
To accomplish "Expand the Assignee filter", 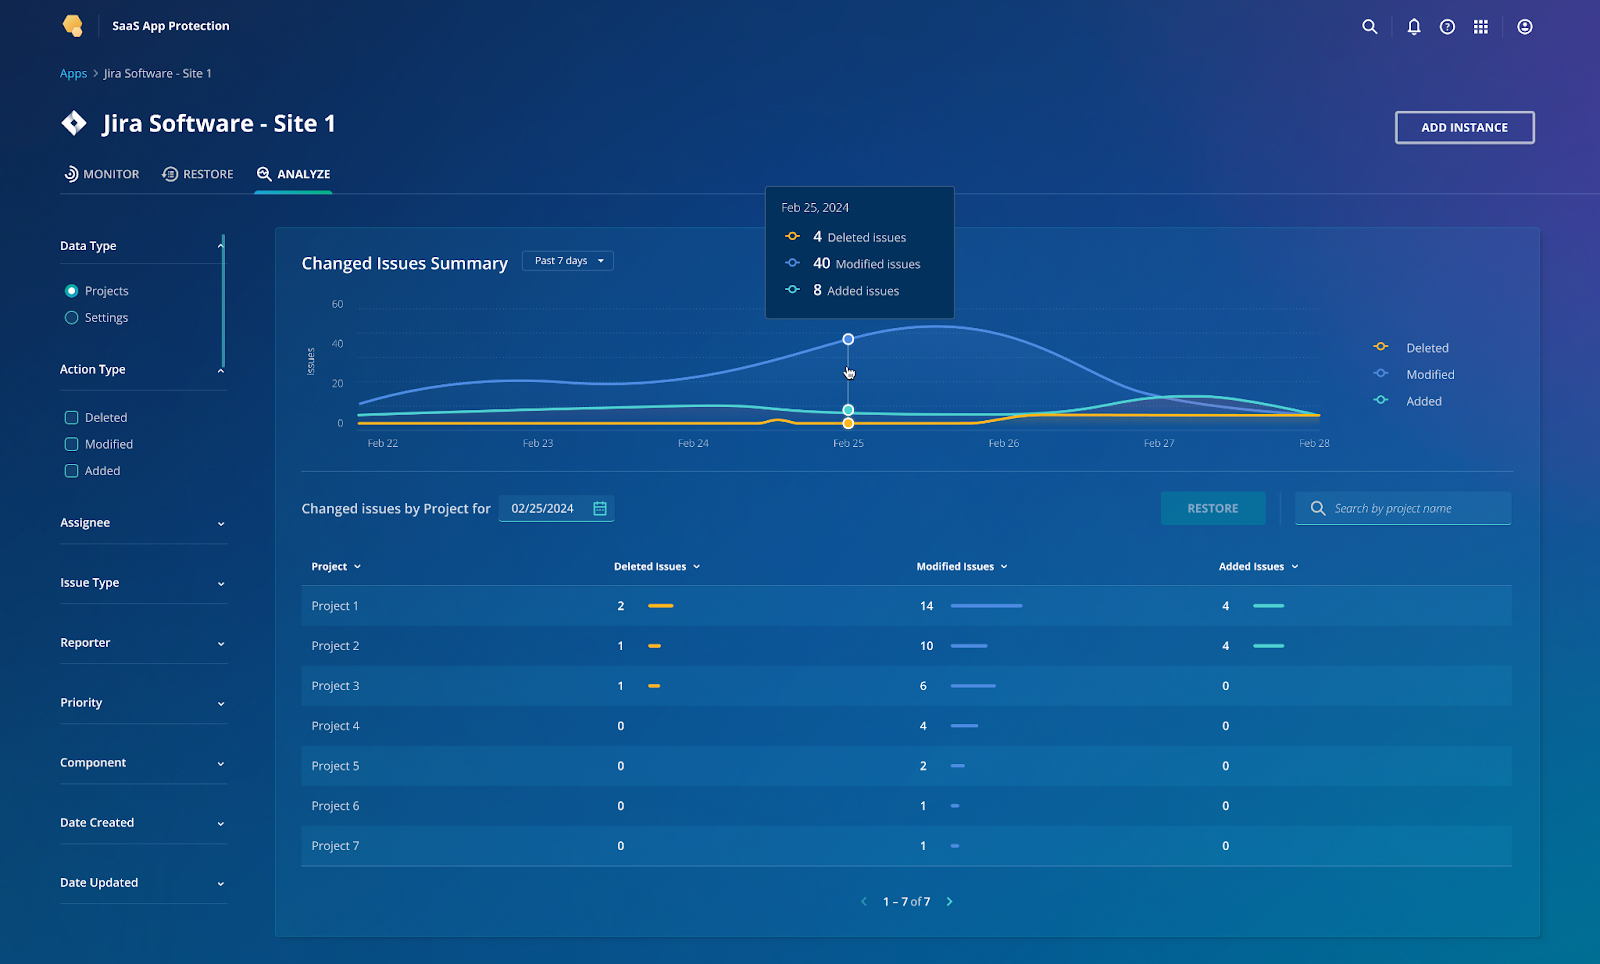I will tap(221, 524).
